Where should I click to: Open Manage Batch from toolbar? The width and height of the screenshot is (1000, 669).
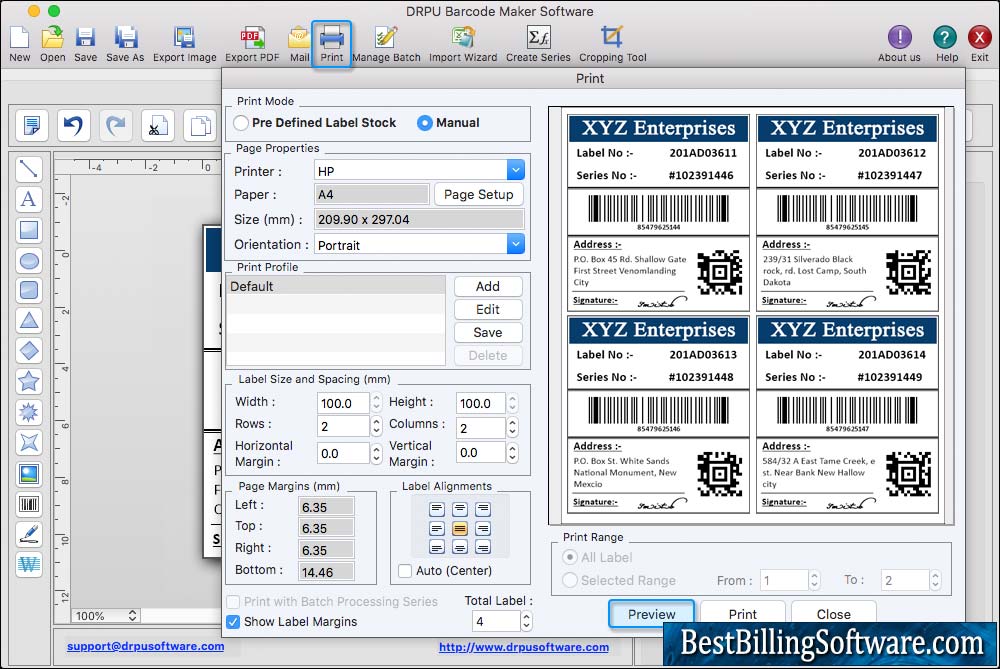tap(386, 40)
